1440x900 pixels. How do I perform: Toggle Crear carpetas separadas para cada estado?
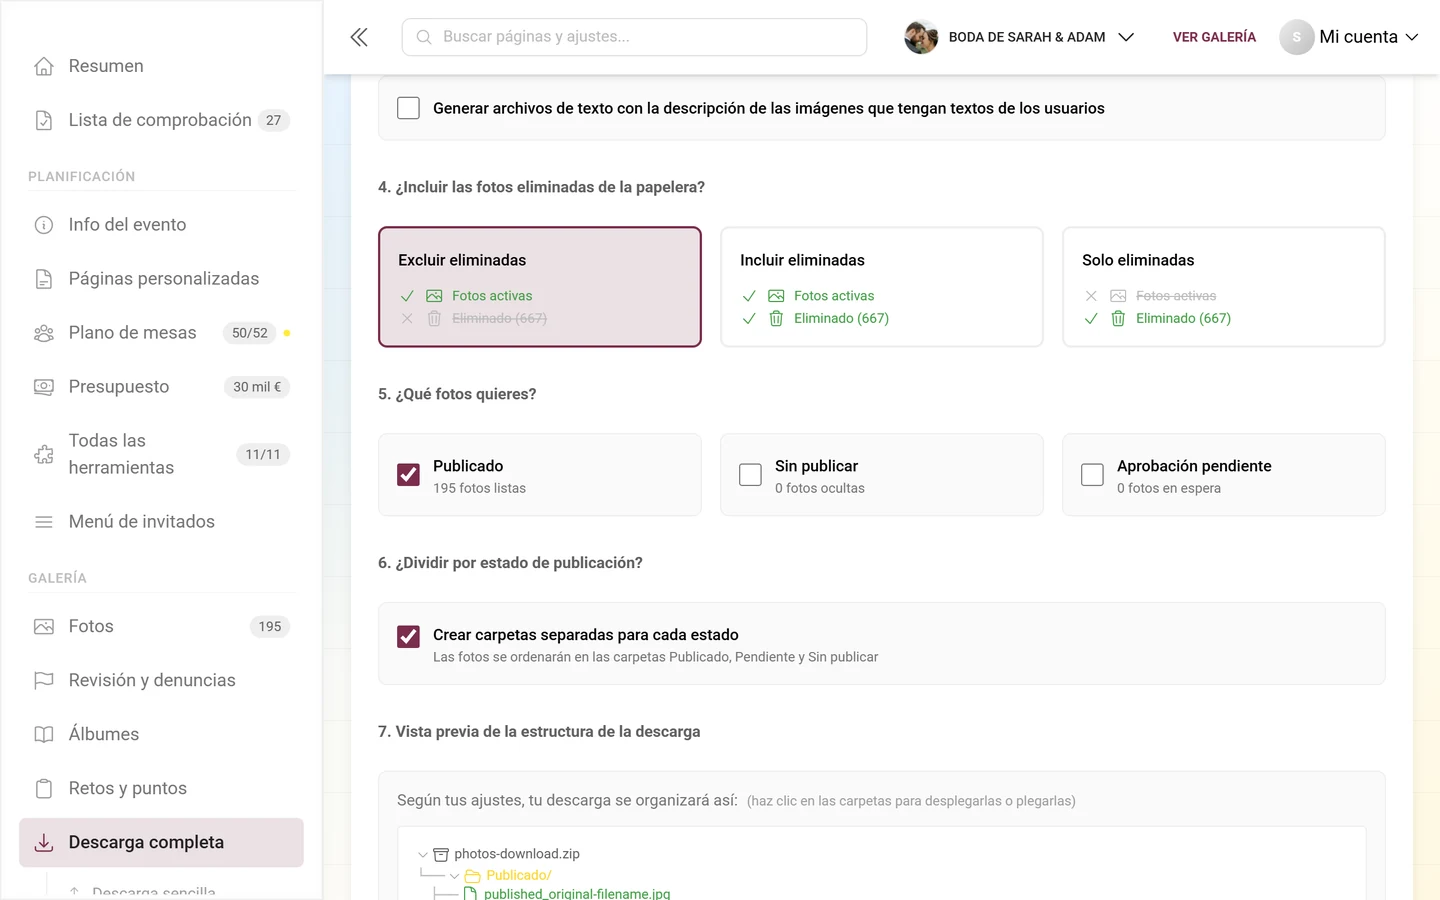click(x=408, y=637)
